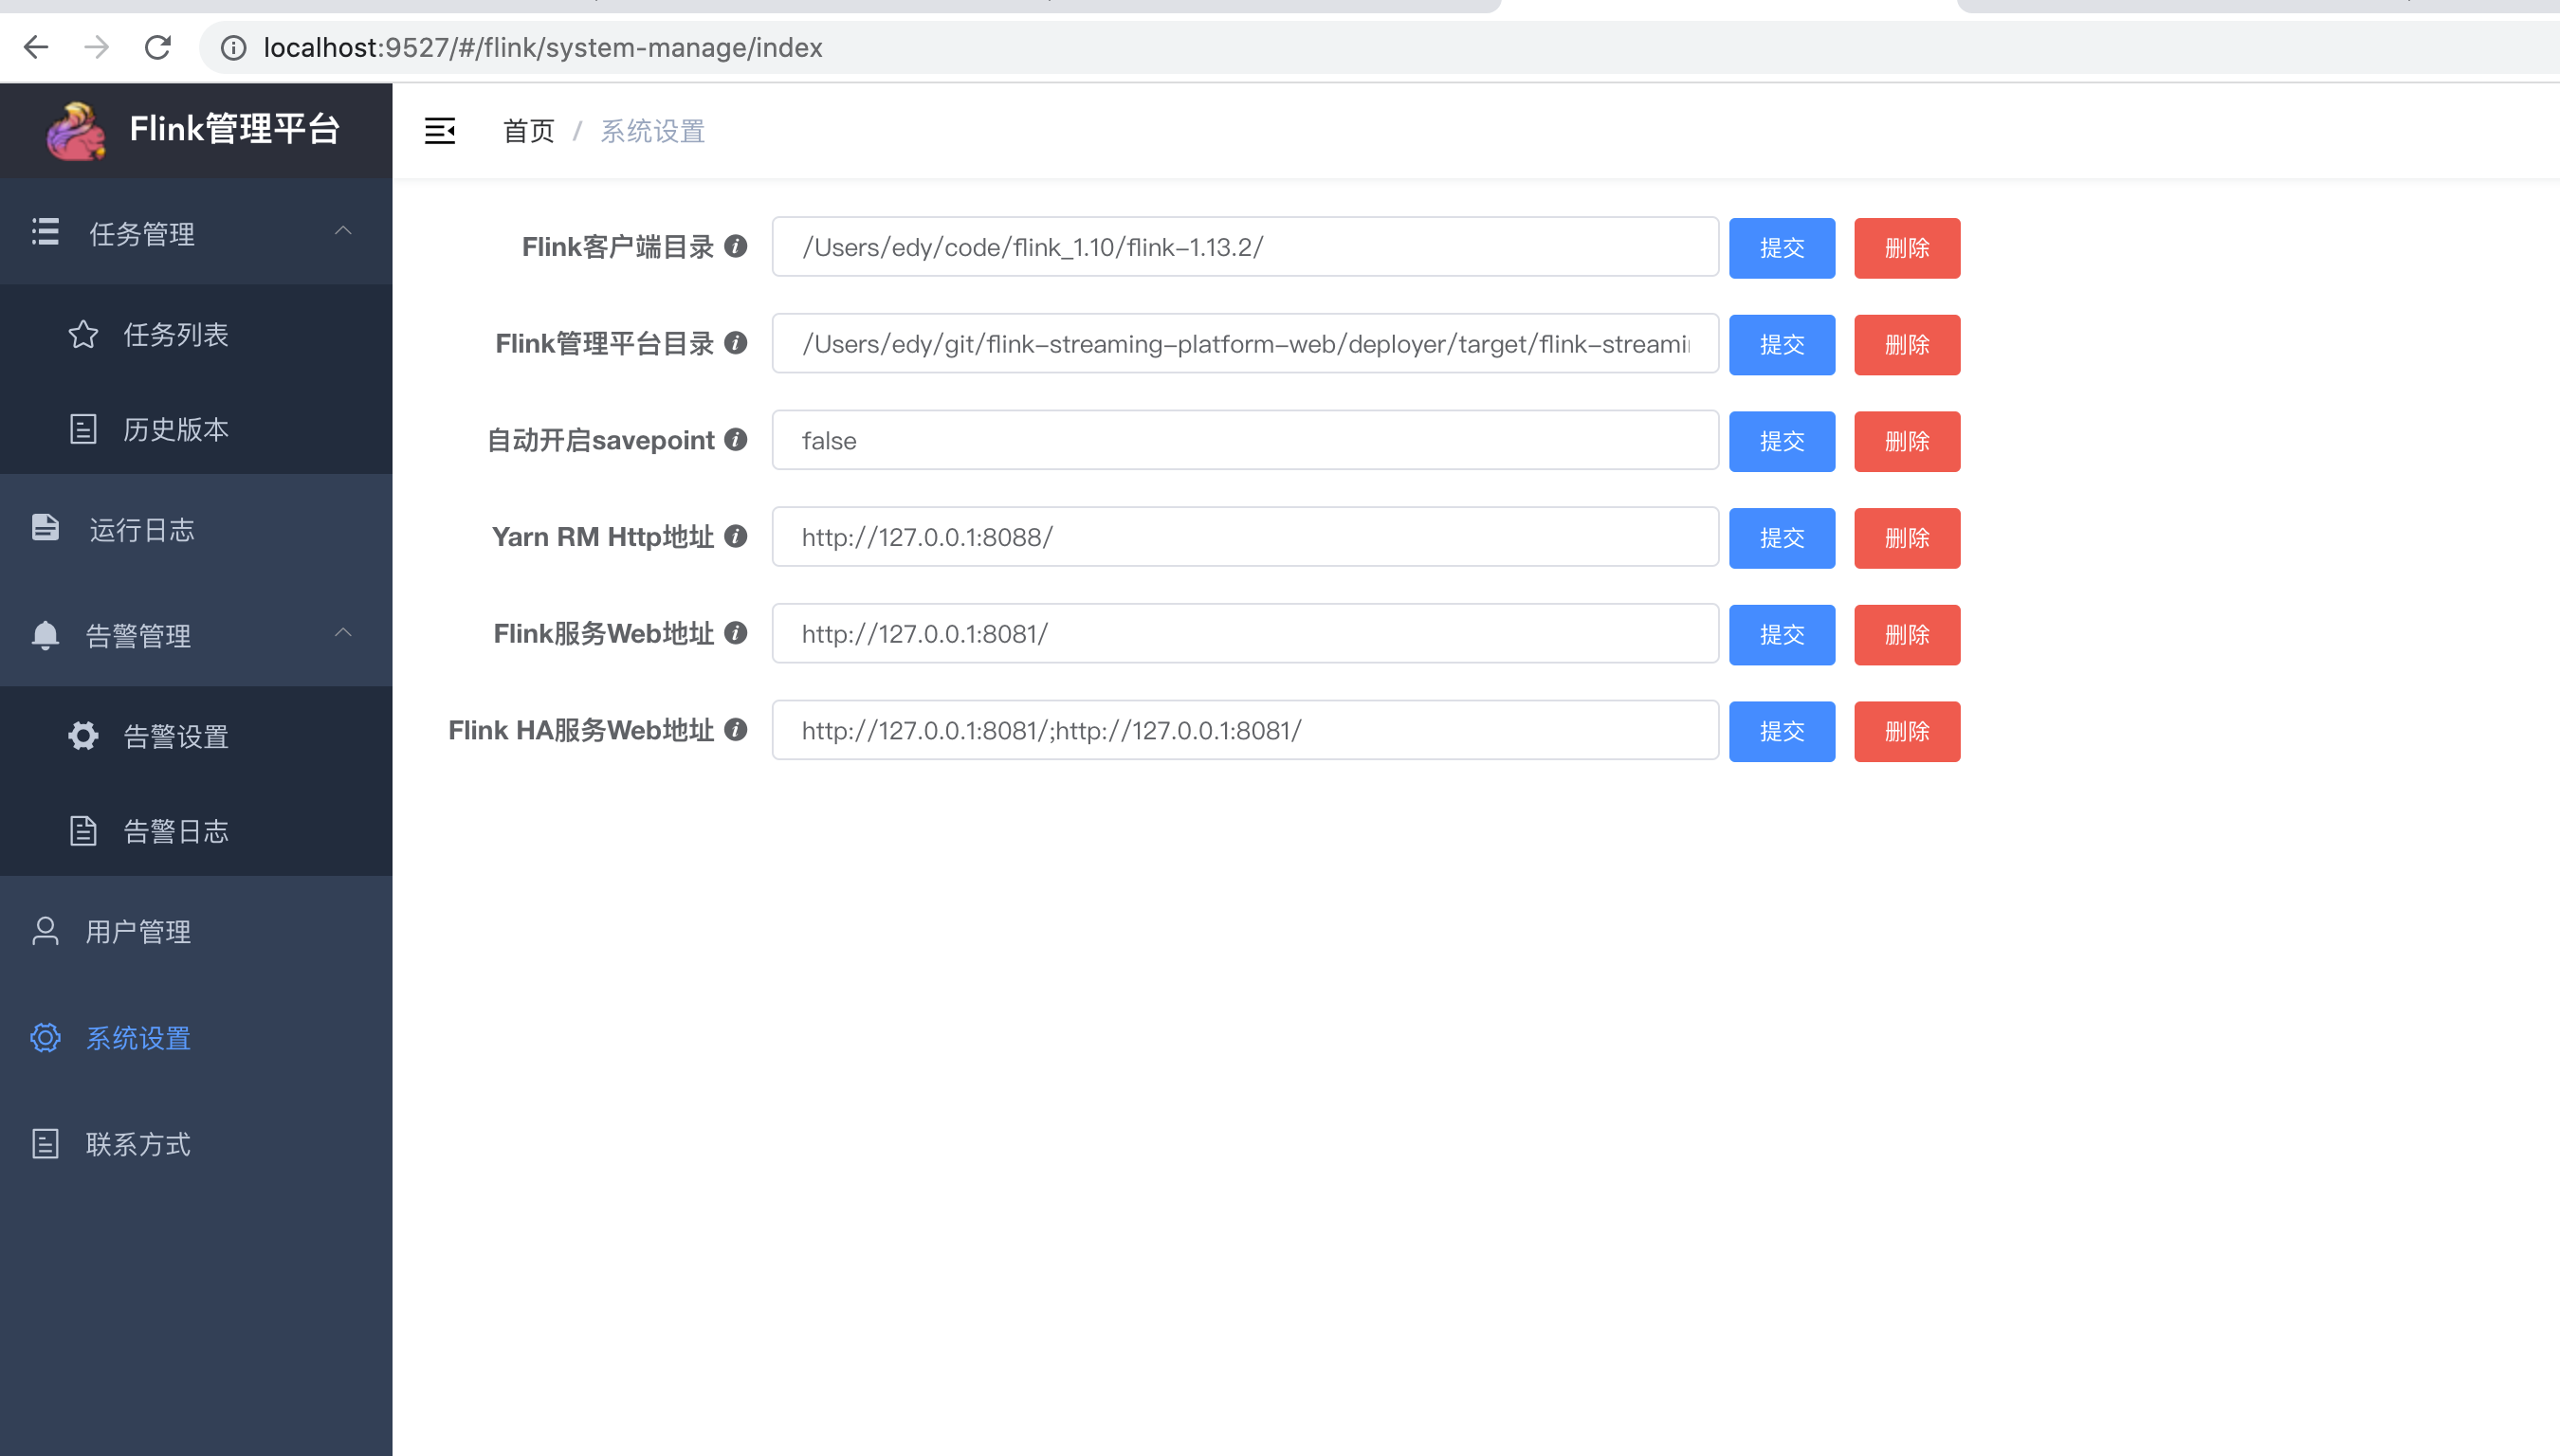Screen dimensions: 2560x1456
Task: Focus the Flink HA服务Web地址 input field
Action: pyautogui.click(x=1245, y=730)
